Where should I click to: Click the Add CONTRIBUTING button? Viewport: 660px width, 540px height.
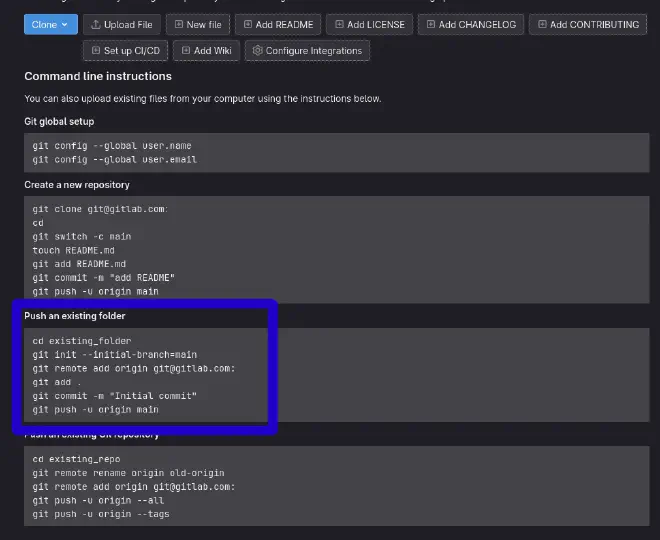click(588, 24)
